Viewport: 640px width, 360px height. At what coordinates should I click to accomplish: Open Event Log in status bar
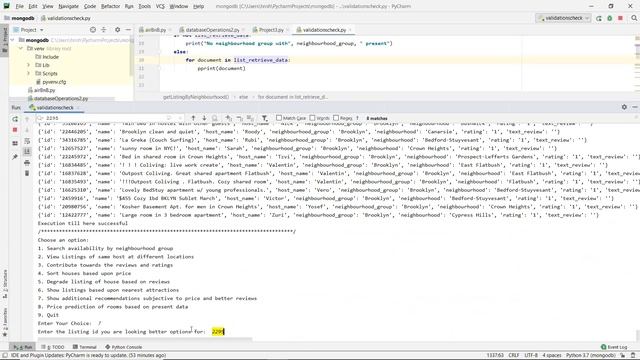[x=614, y=347]
